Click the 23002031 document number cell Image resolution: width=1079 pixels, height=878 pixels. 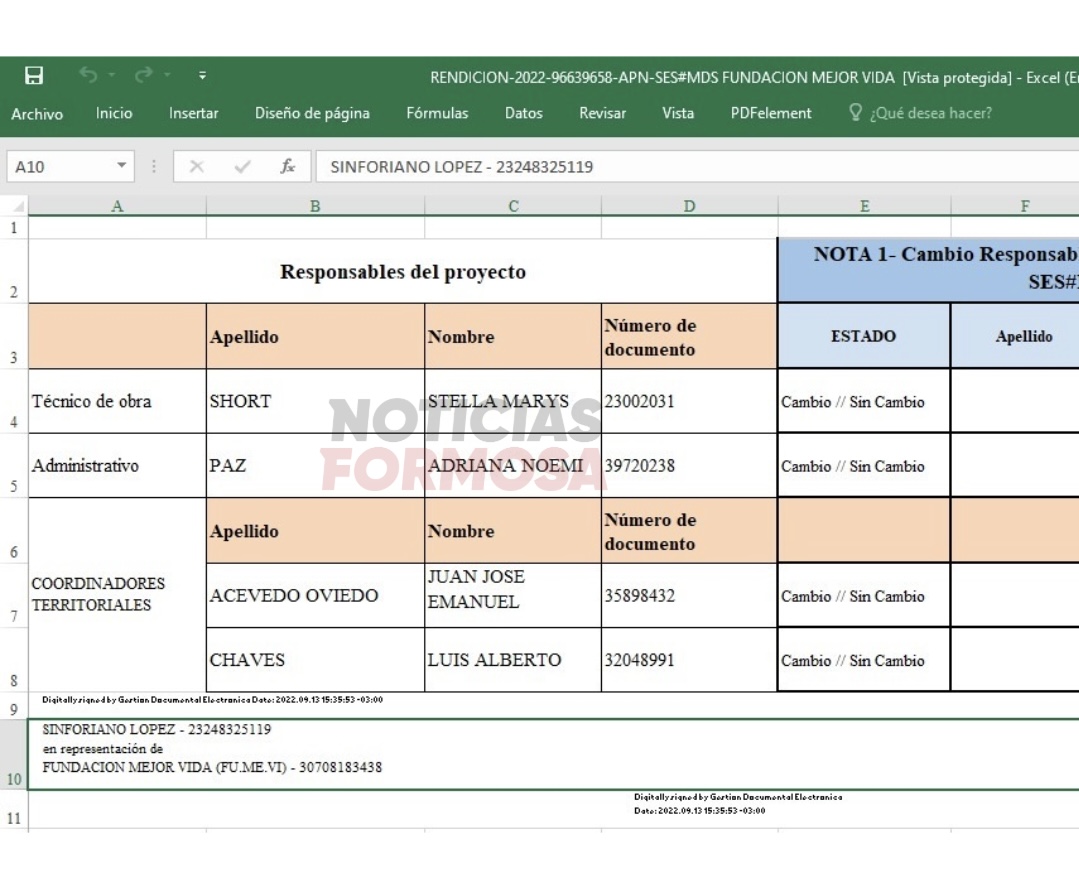pyautogui.click(x=690, y=401)
